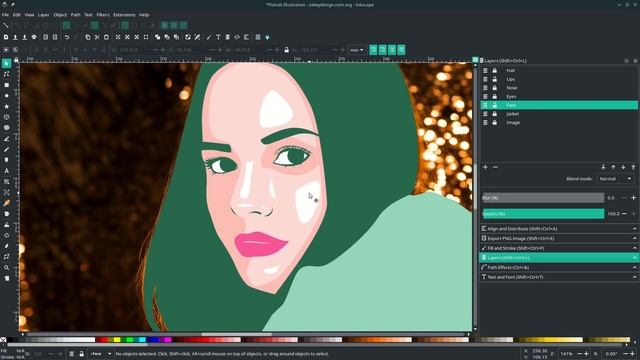Click the Paste icon in command bar
This screenshot has width=640, height=360.
coord(106,37)
